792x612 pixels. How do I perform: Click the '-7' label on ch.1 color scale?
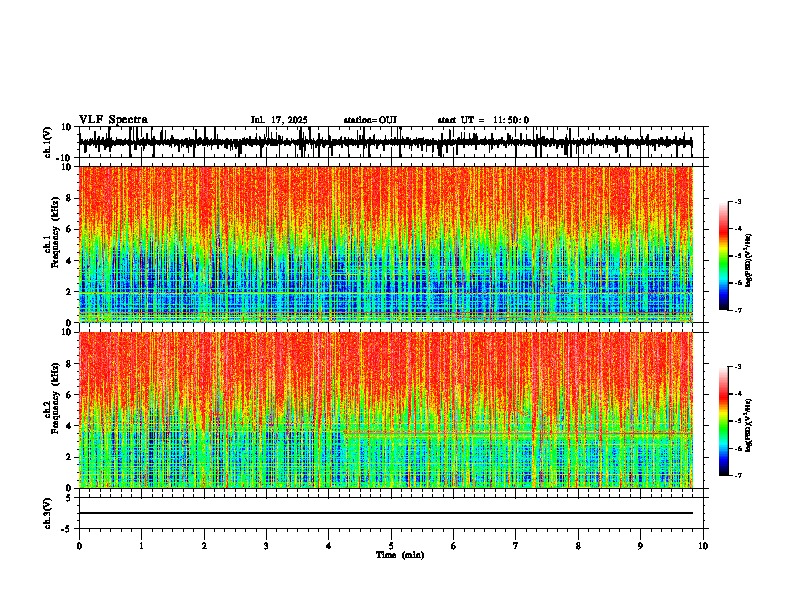point(737,310)
